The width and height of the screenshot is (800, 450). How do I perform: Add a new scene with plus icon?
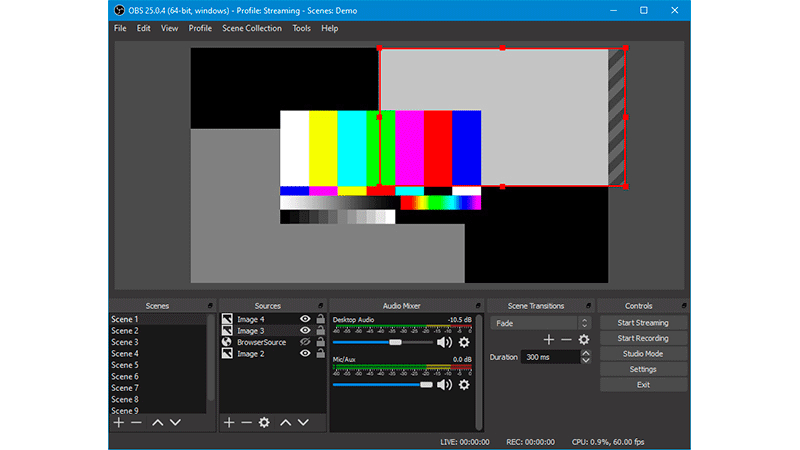tap(119, 423)
